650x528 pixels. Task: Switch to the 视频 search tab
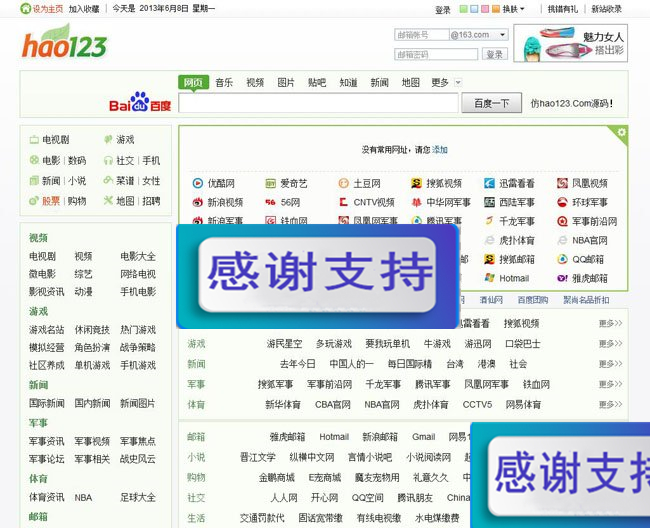click(255, 82)
